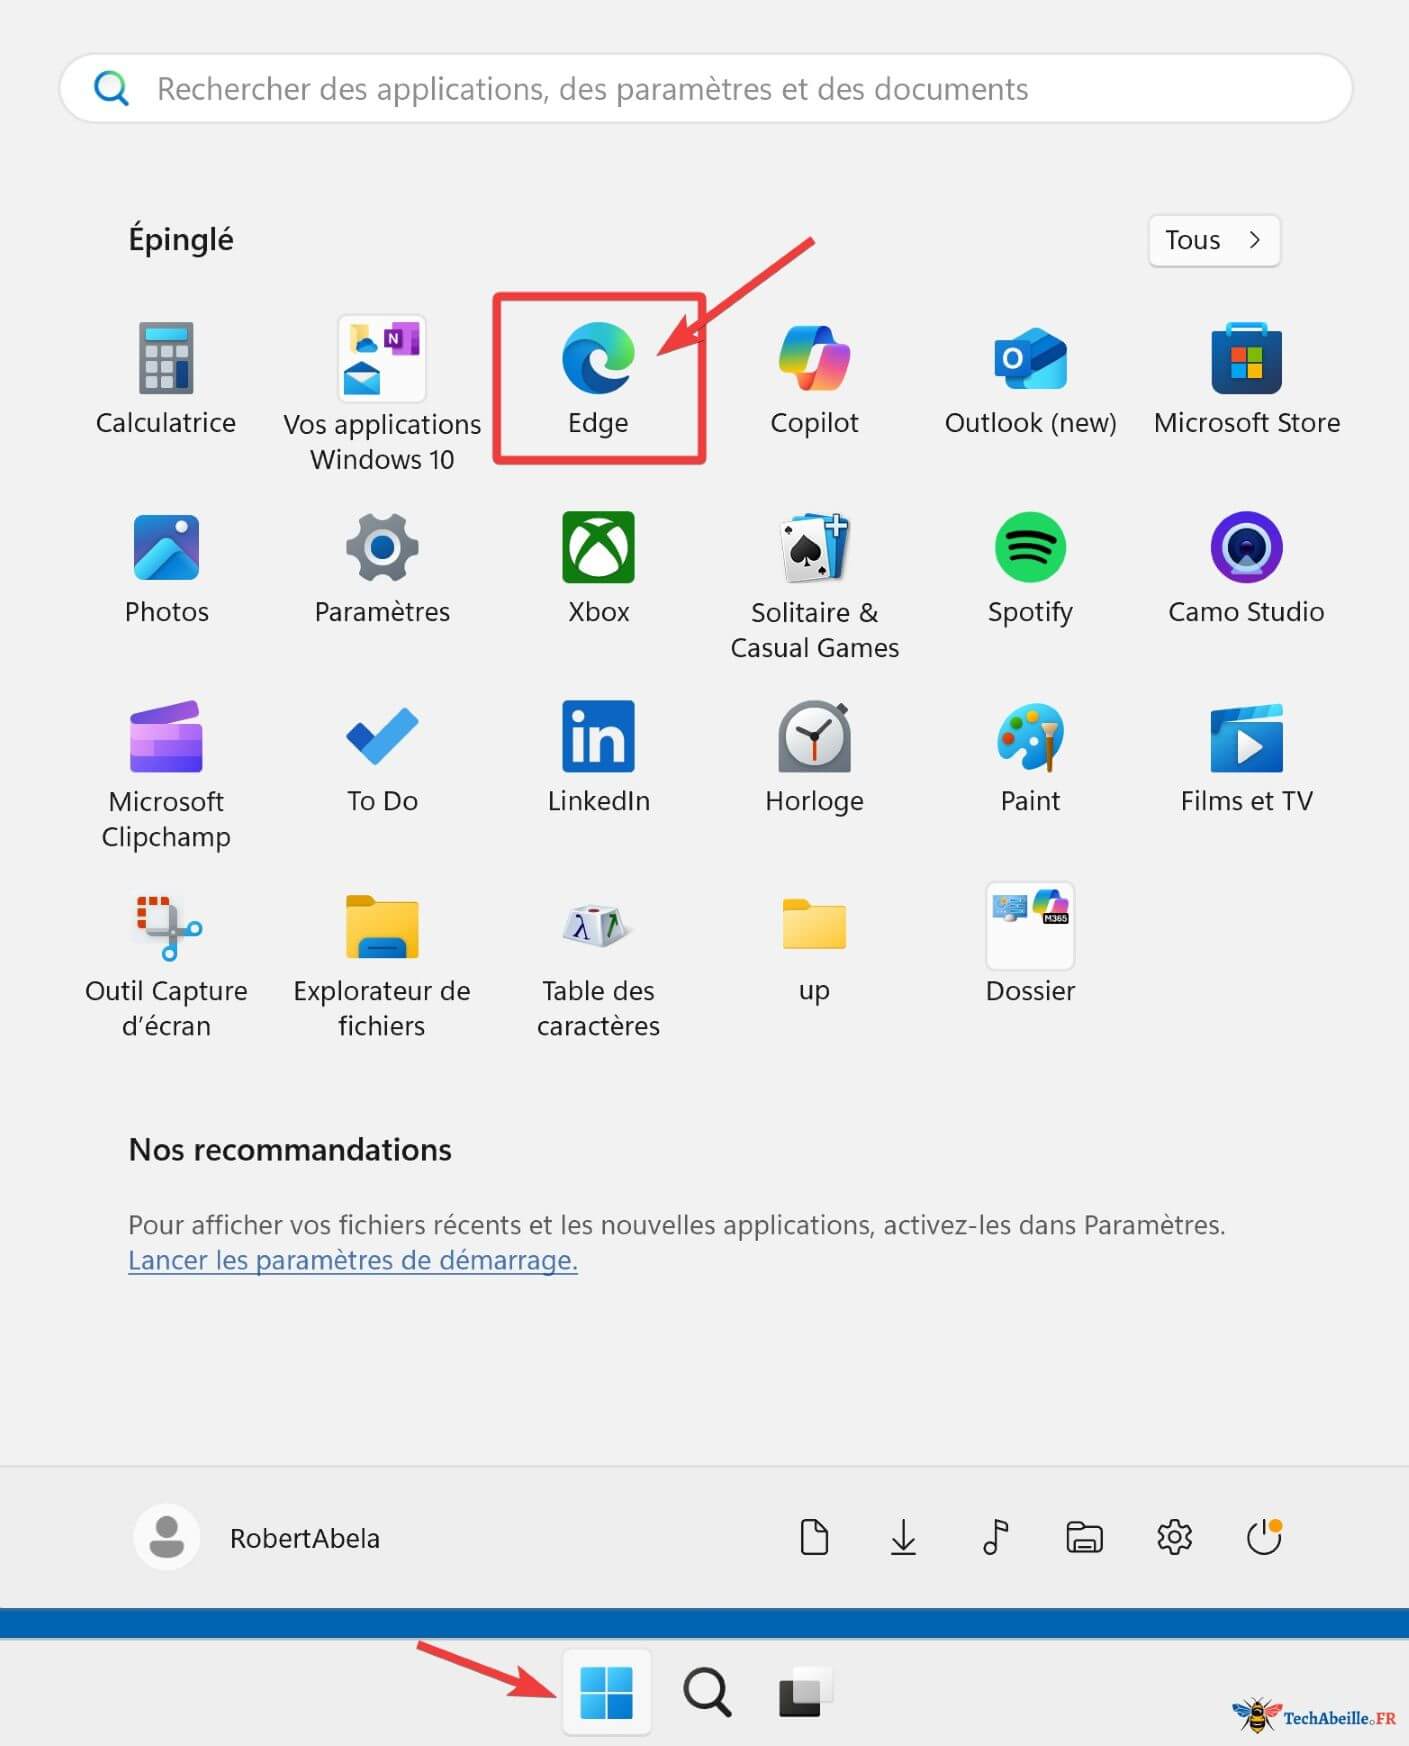
Task: Open Explorateur de fichiers
Action: point(382,965)
